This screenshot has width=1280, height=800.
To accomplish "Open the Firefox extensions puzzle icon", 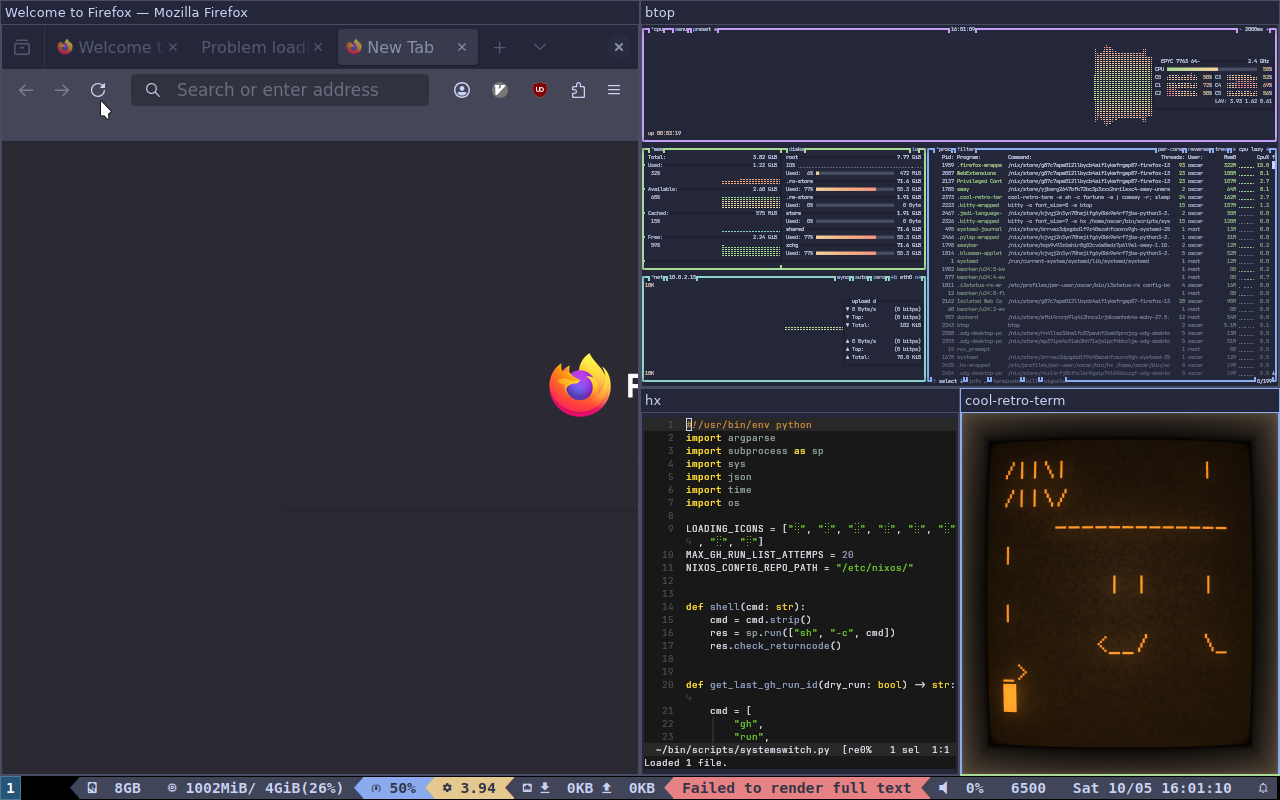I will (578, 90).
